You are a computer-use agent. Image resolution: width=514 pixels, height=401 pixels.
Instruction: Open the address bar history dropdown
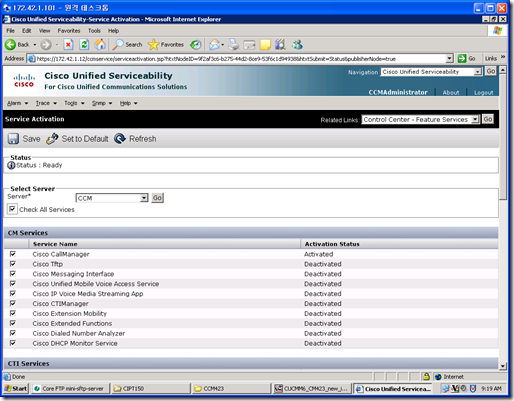pyautogui.click(x=449, y=59)
